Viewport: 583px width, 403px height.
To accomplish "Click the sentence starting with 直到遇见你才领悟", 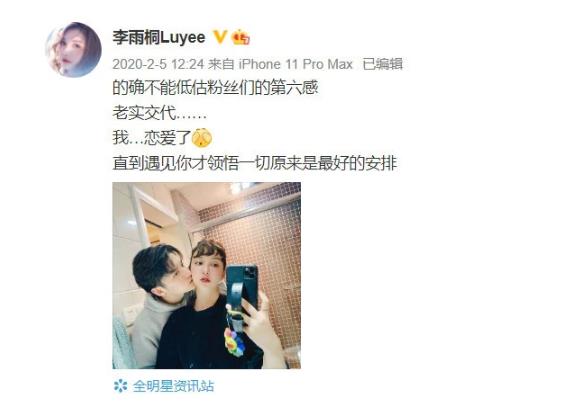I will tap(255, 163).
